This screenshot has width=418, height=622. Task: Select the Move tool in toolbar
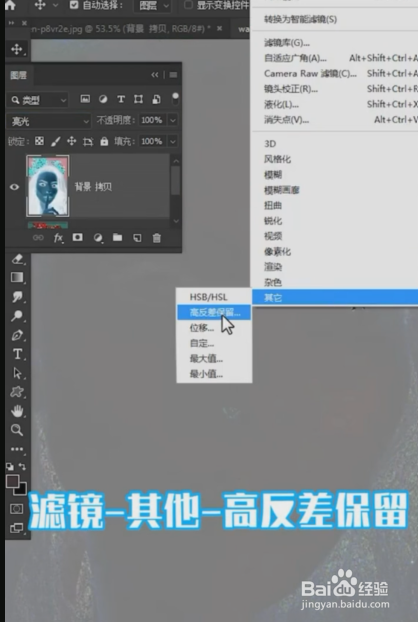pyautogui.click(x=17, y=49)
